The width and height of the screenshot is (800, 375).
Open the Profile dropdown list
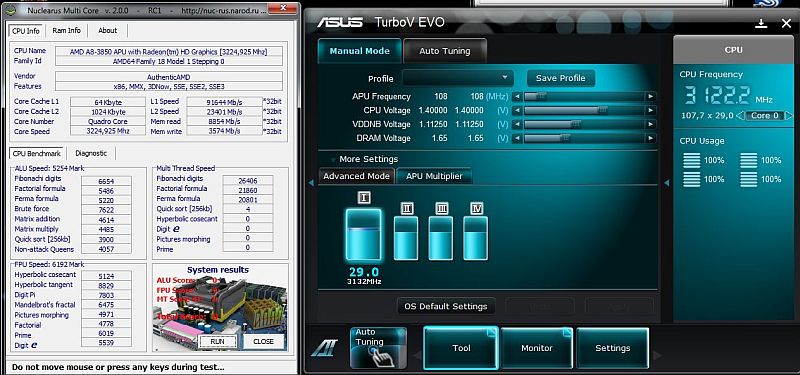(x=458, y=78)
